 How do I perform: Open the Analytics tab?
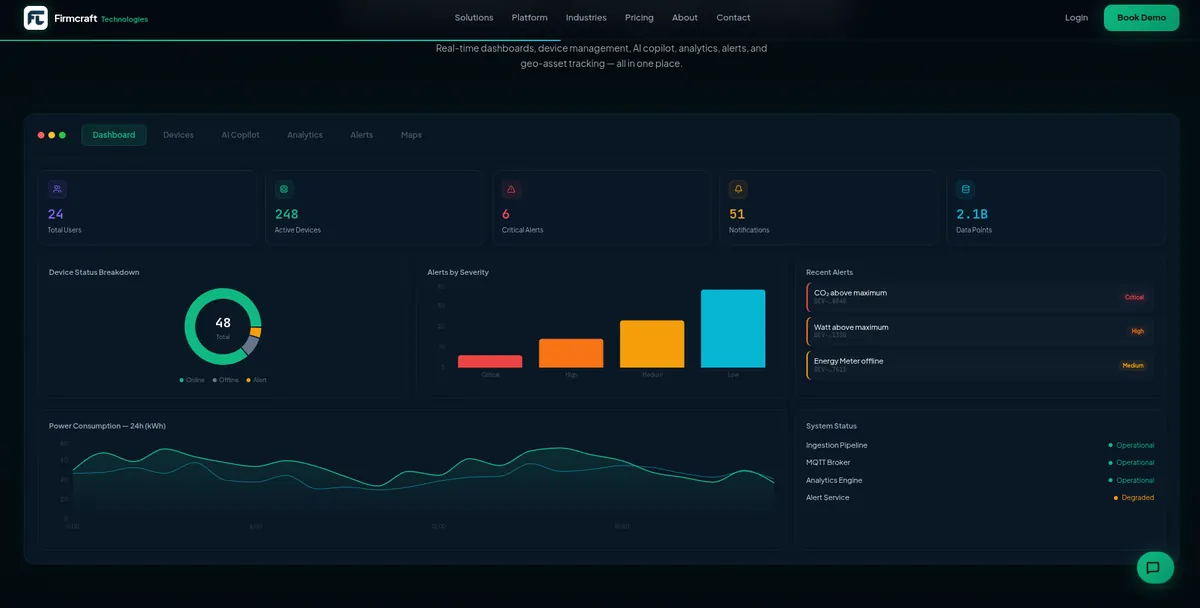(305, 135)
